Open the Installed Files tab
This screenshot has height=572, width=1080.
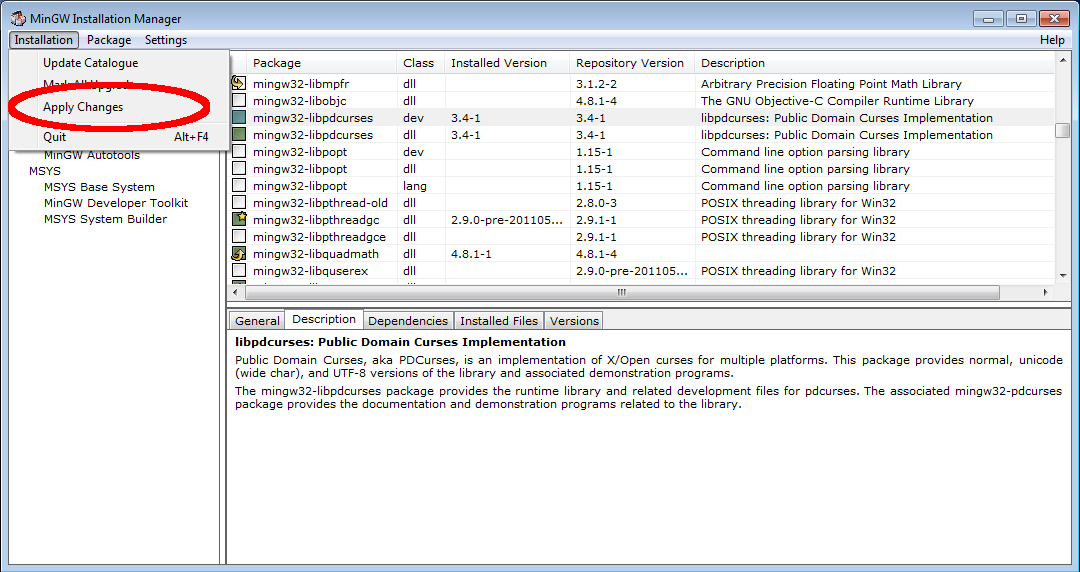pos(499,321)
